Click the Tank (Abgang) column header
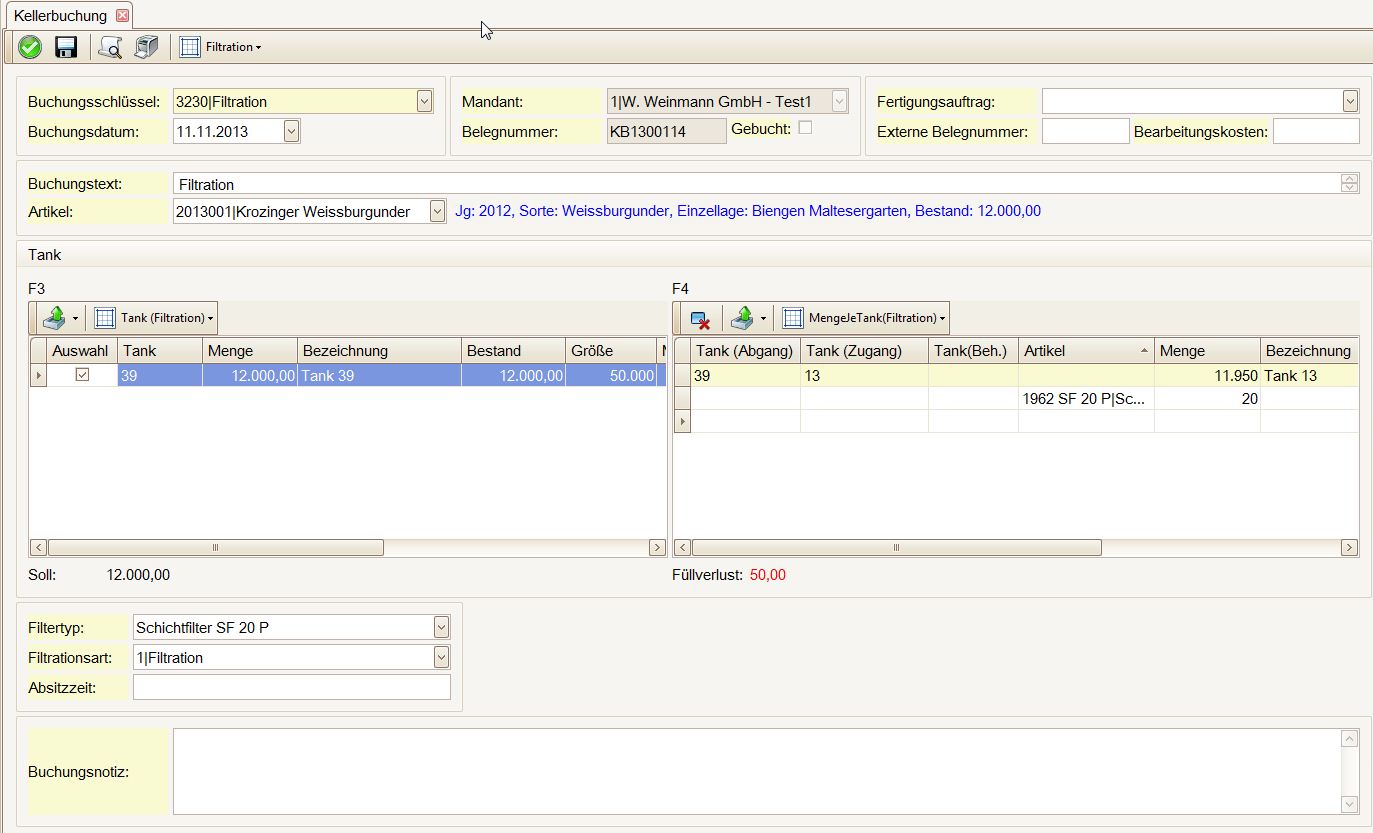 point(745,351)
